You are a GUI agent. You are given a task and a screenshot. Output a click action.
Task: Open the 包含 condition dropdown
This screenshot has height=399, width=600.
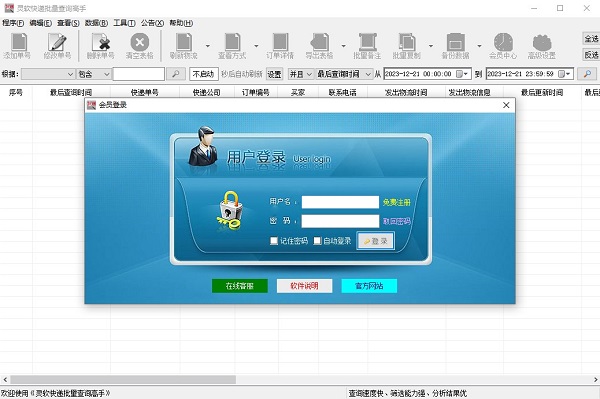coord(94,74)
